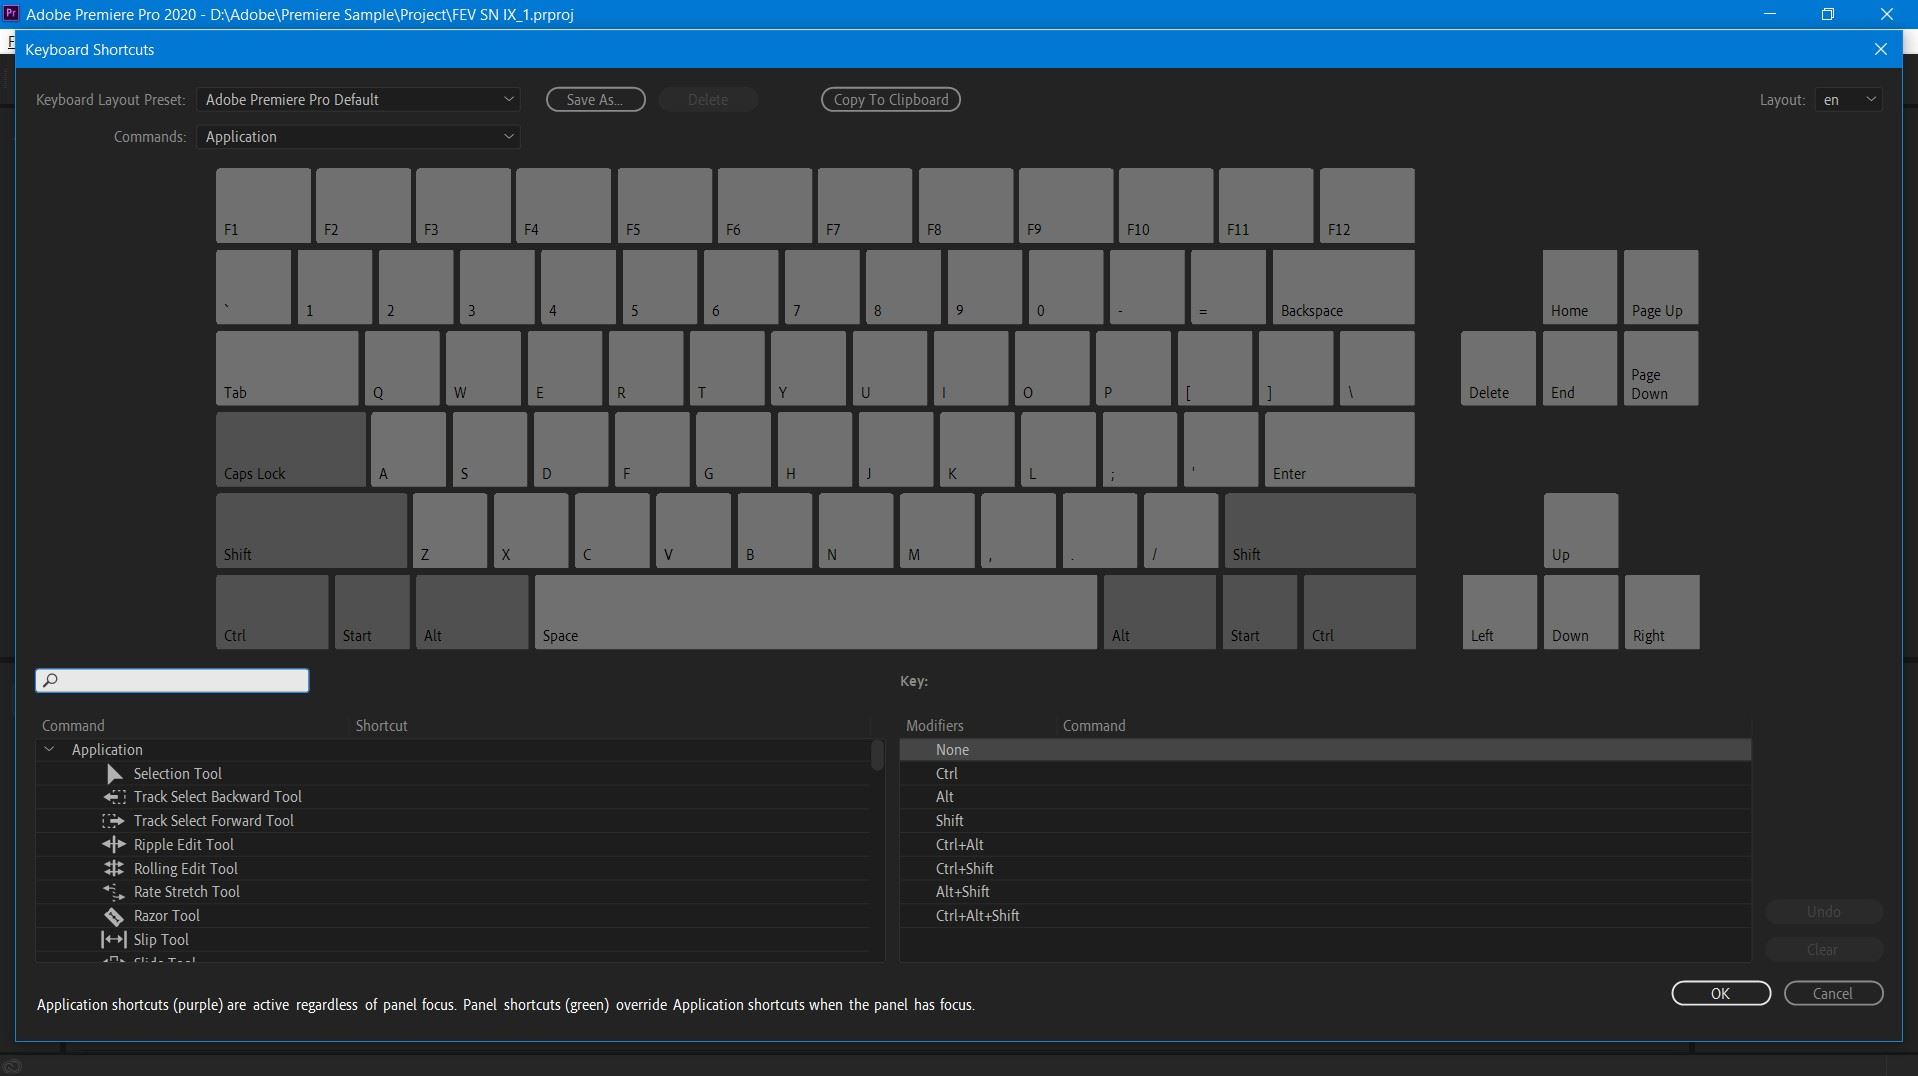Click the Copy To Clipboard button
Image resolution: width=1918 pixels, height=1076 pixels.
890,99
